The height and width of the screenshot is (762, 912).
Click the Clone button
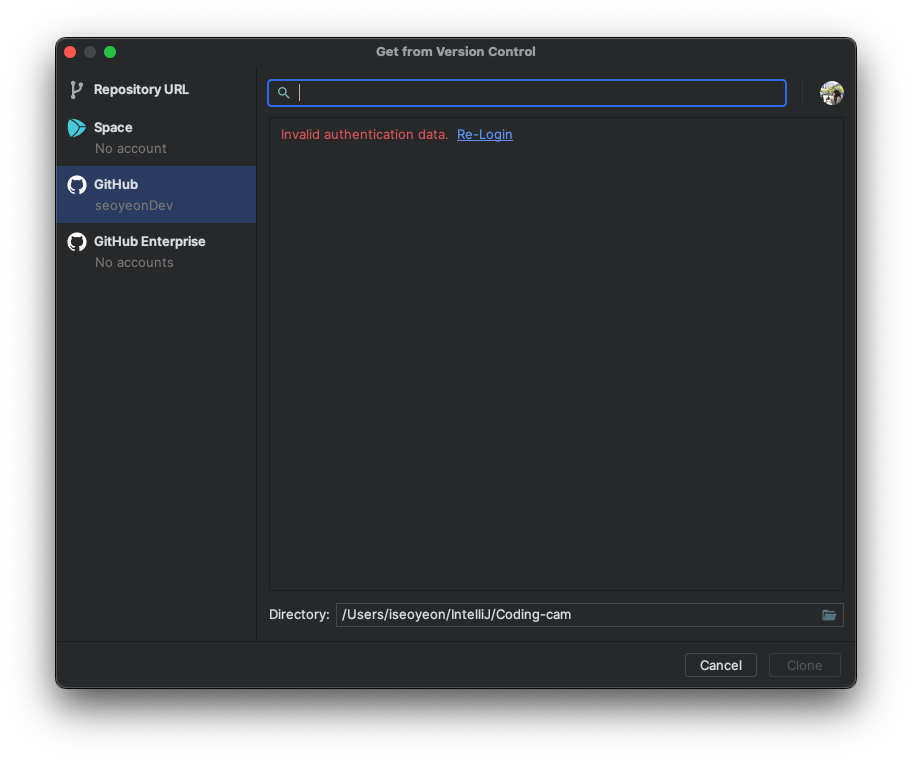pos(804,665)
